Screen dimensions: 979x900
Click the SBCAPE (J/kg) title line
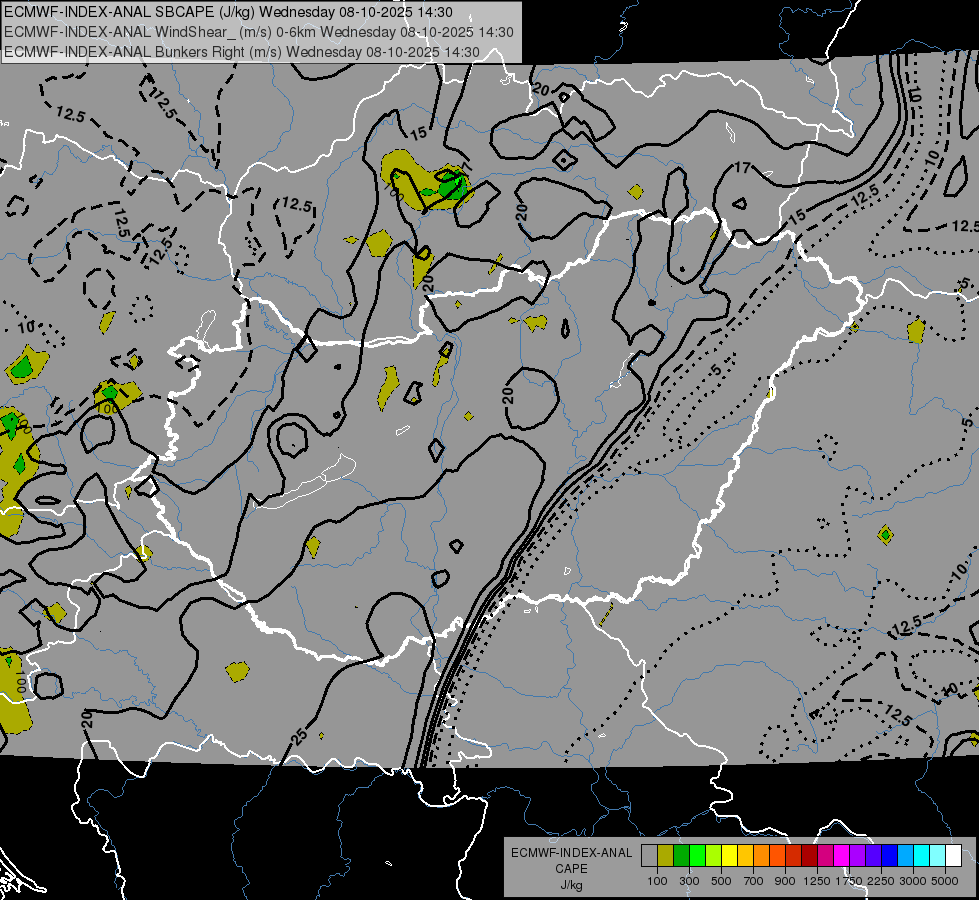(229, 12)
